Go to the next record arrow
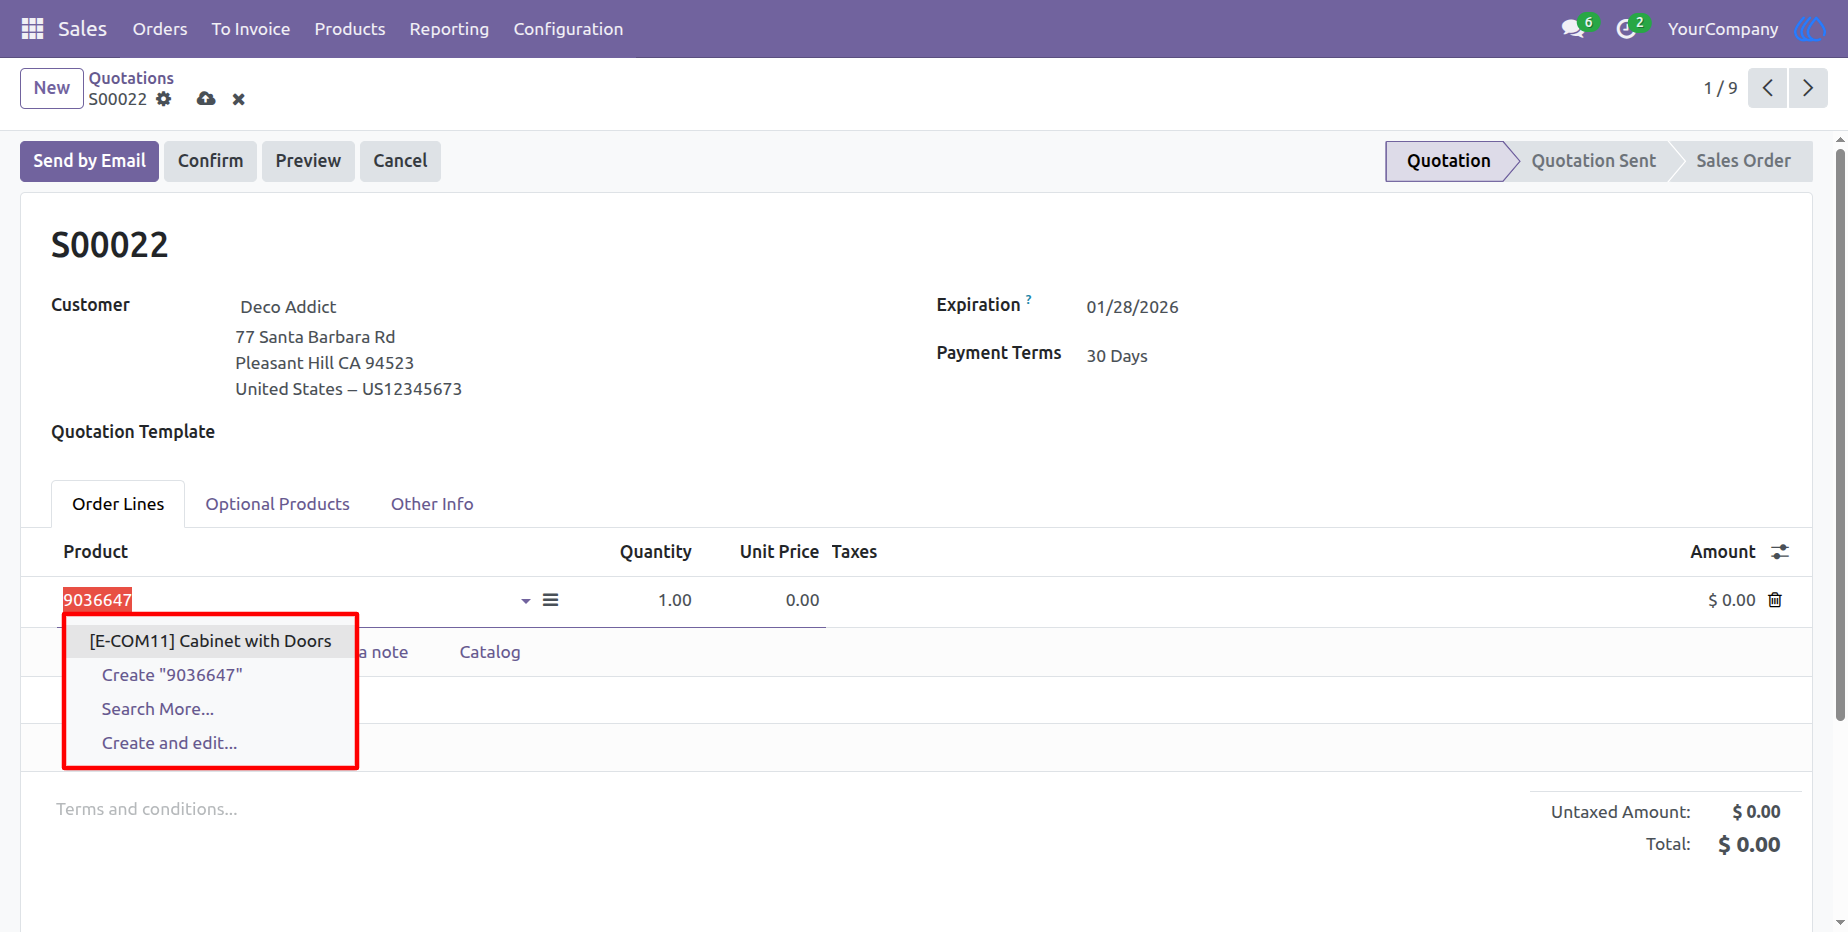This screenshot has width=1848, height=932. pyautogui.click(x=1808, y=88)
